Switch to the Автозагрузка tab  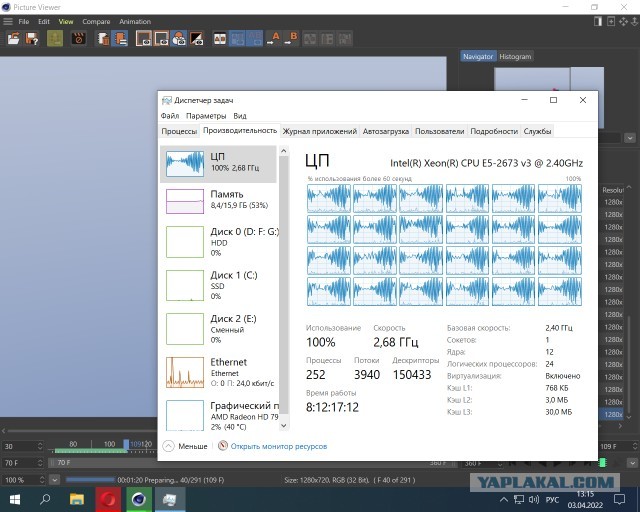coord(386,131)
